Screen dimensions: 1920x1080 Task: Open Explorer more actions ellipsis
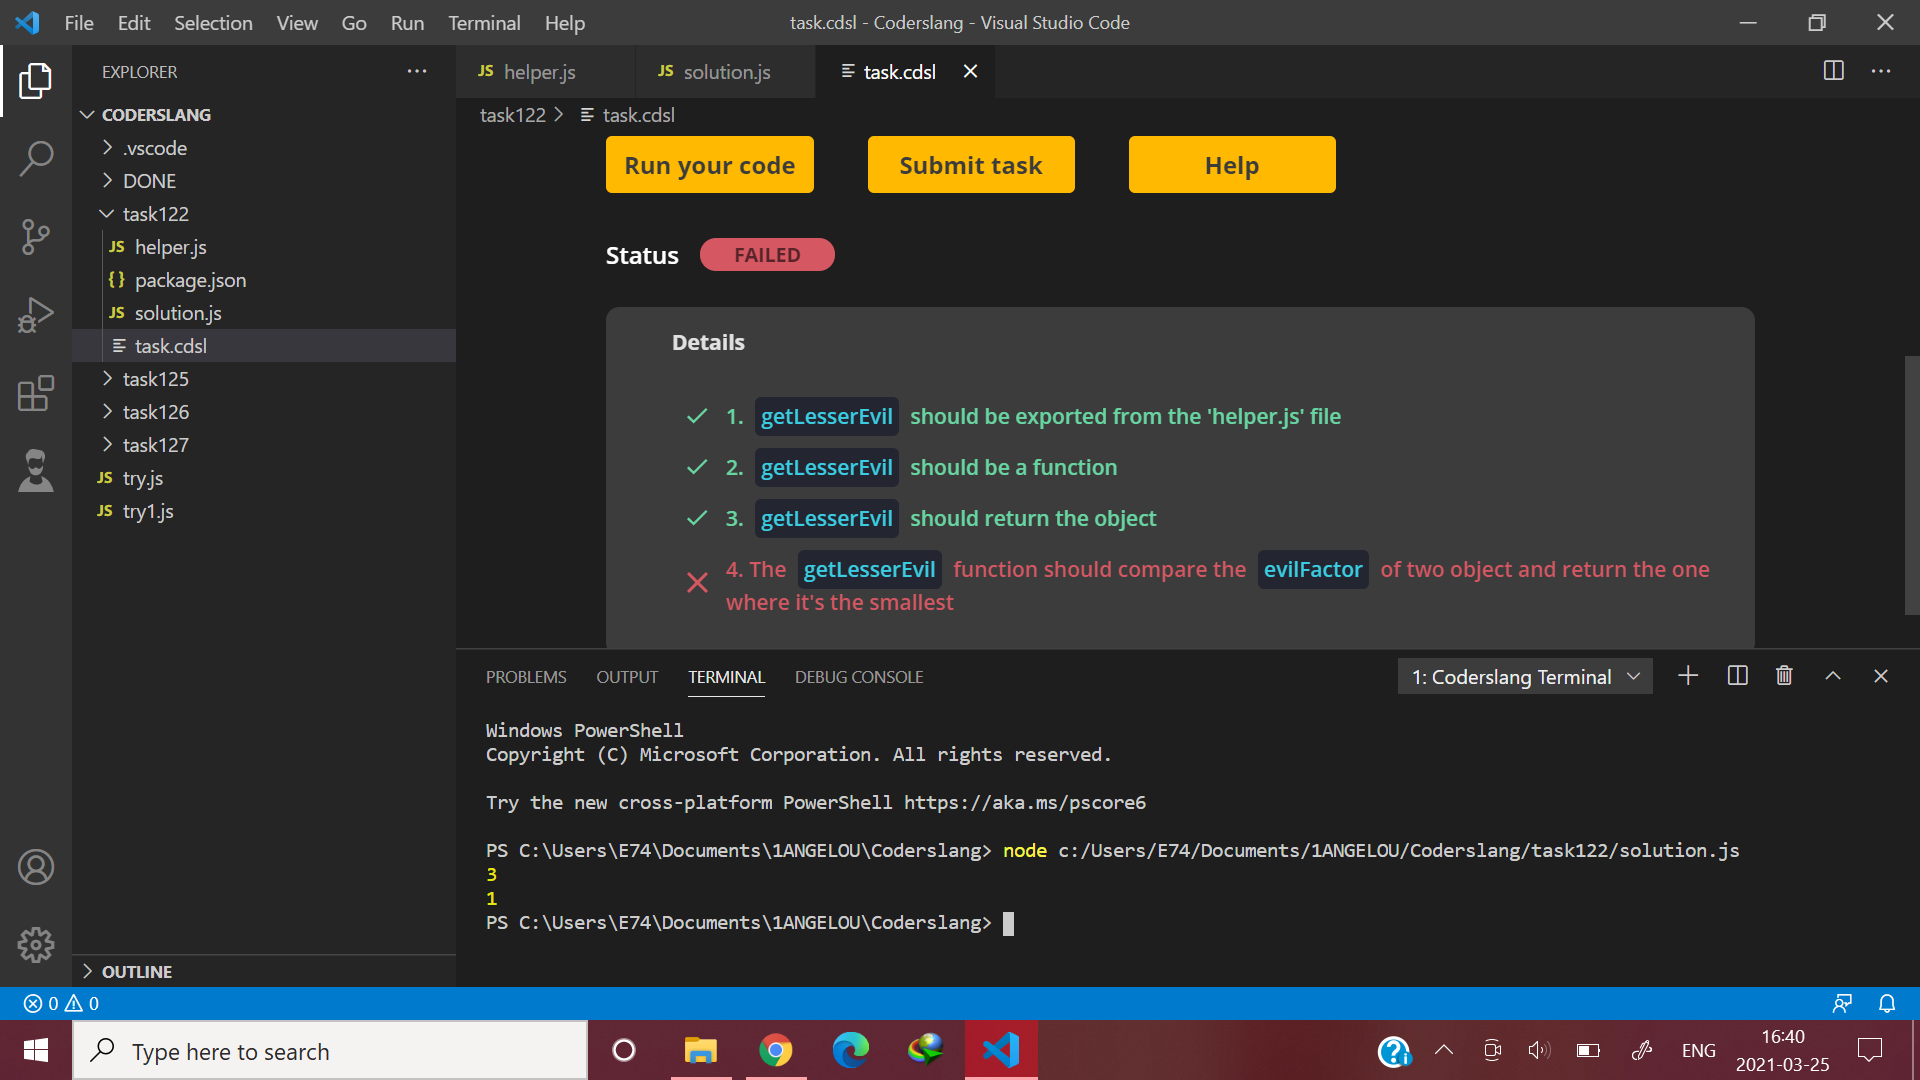pyautogui.click(x=417, y=71)
